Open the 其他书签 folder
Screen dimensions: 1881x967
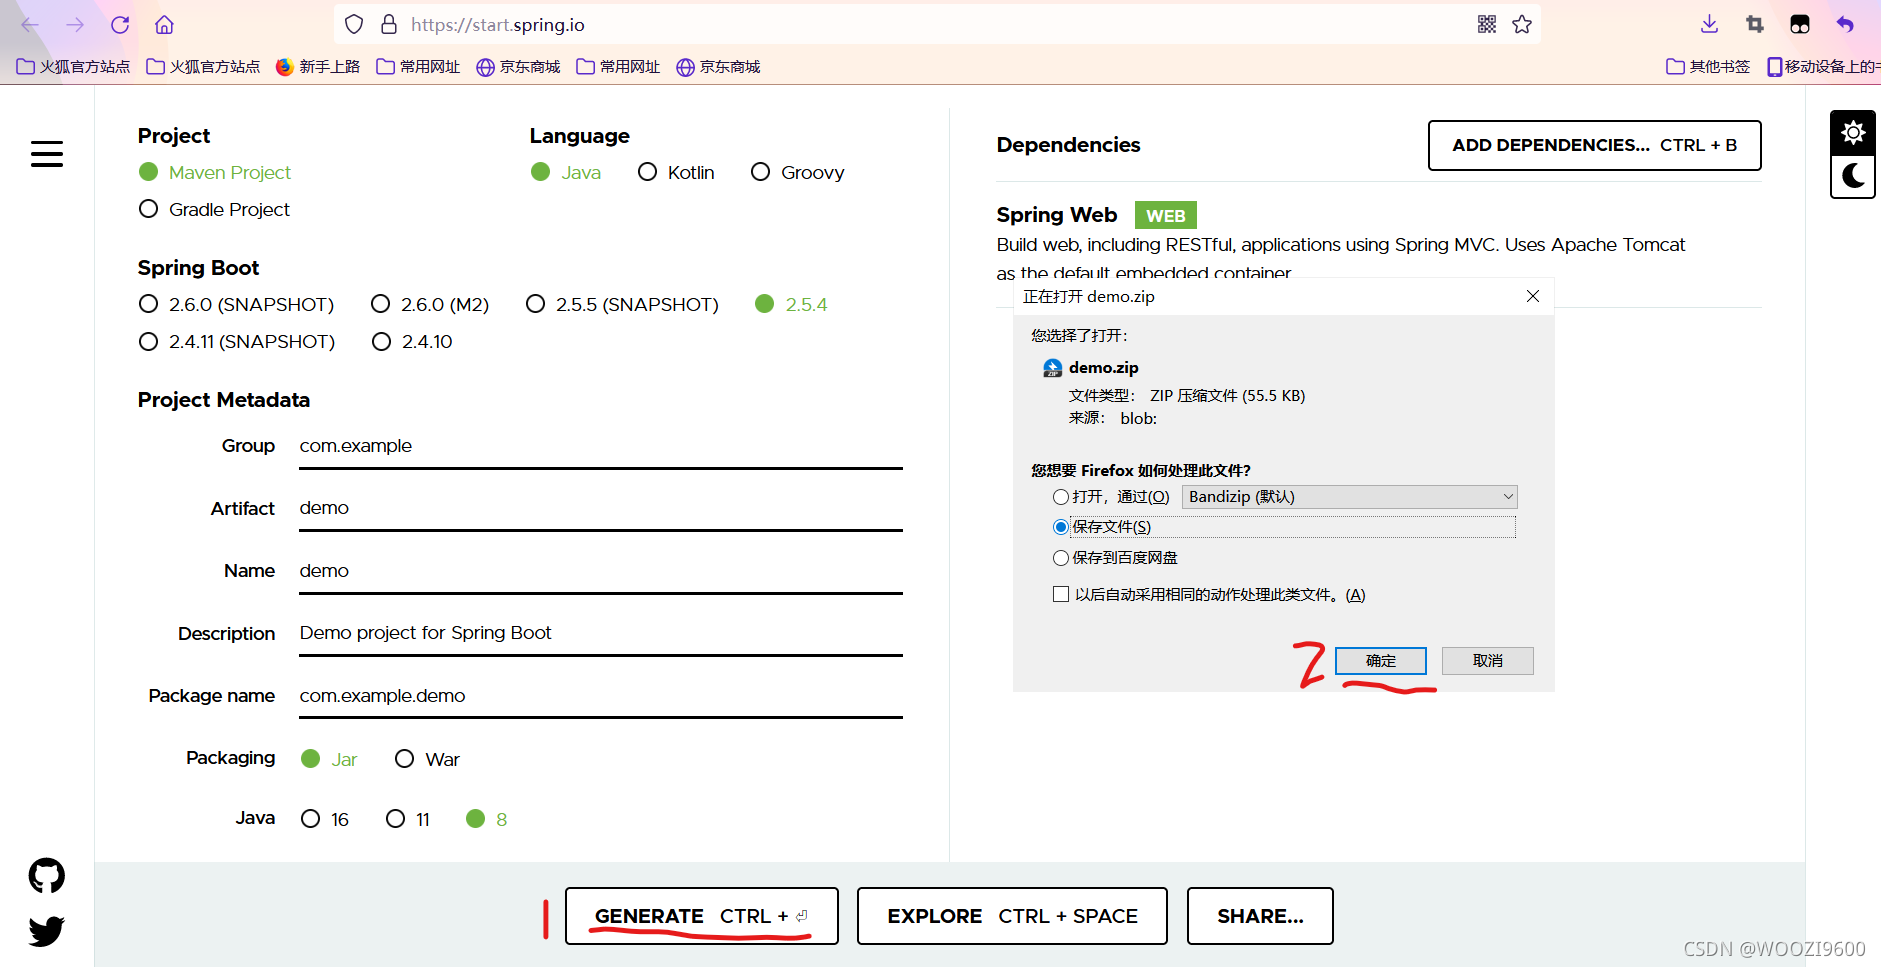[x=1708, y=67]
